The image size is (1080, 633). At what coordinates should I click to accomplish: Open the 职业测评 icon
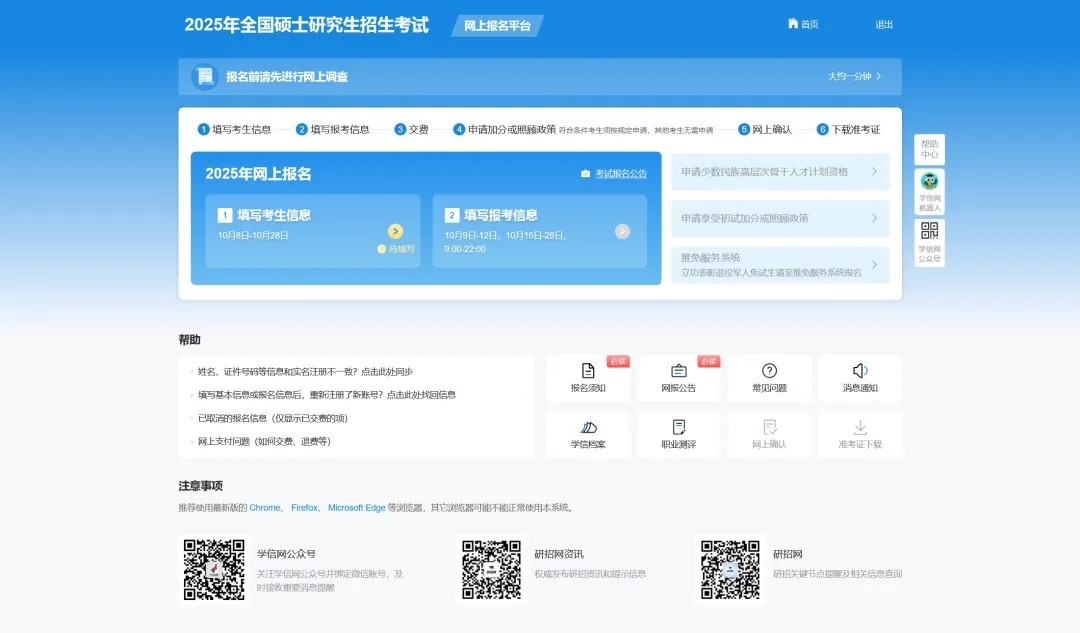[x=678, y=429]
